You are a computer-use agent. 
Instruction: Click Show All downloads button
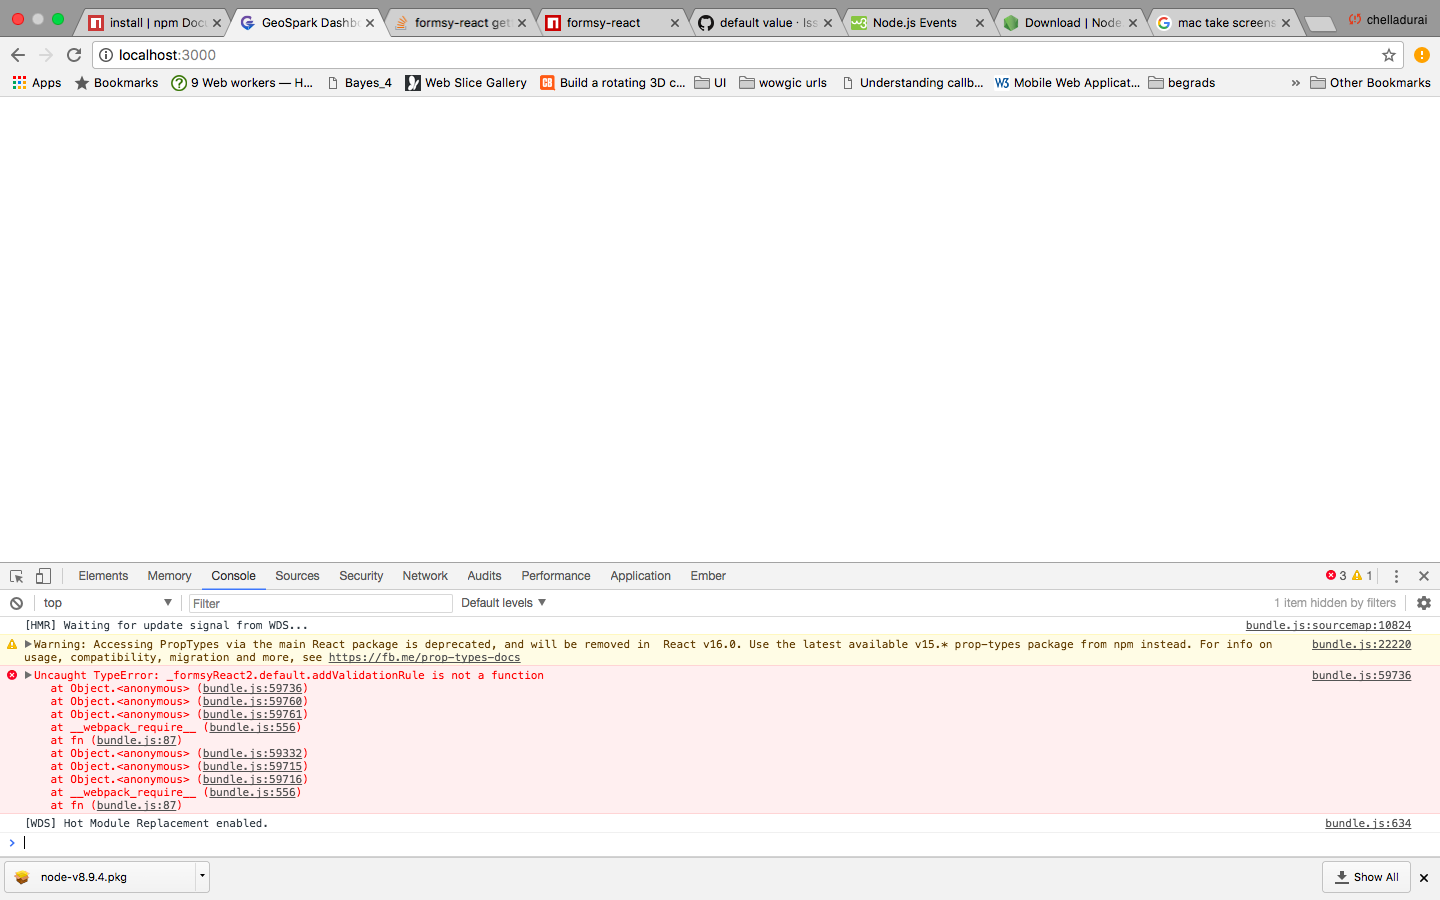pos(1366,877)
